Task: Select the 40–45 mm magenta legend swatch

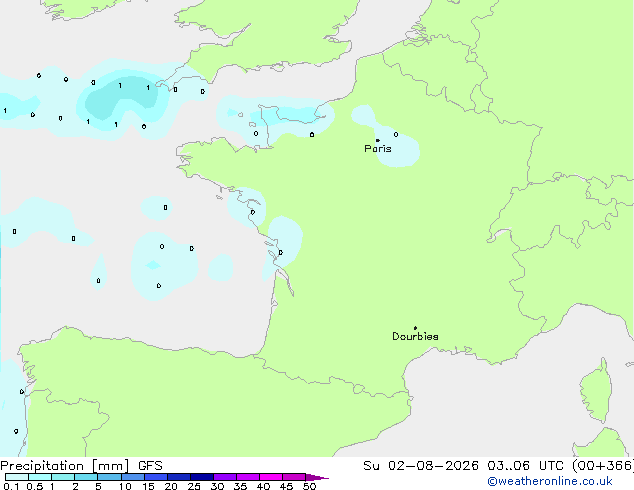Action: click(271, 477)
